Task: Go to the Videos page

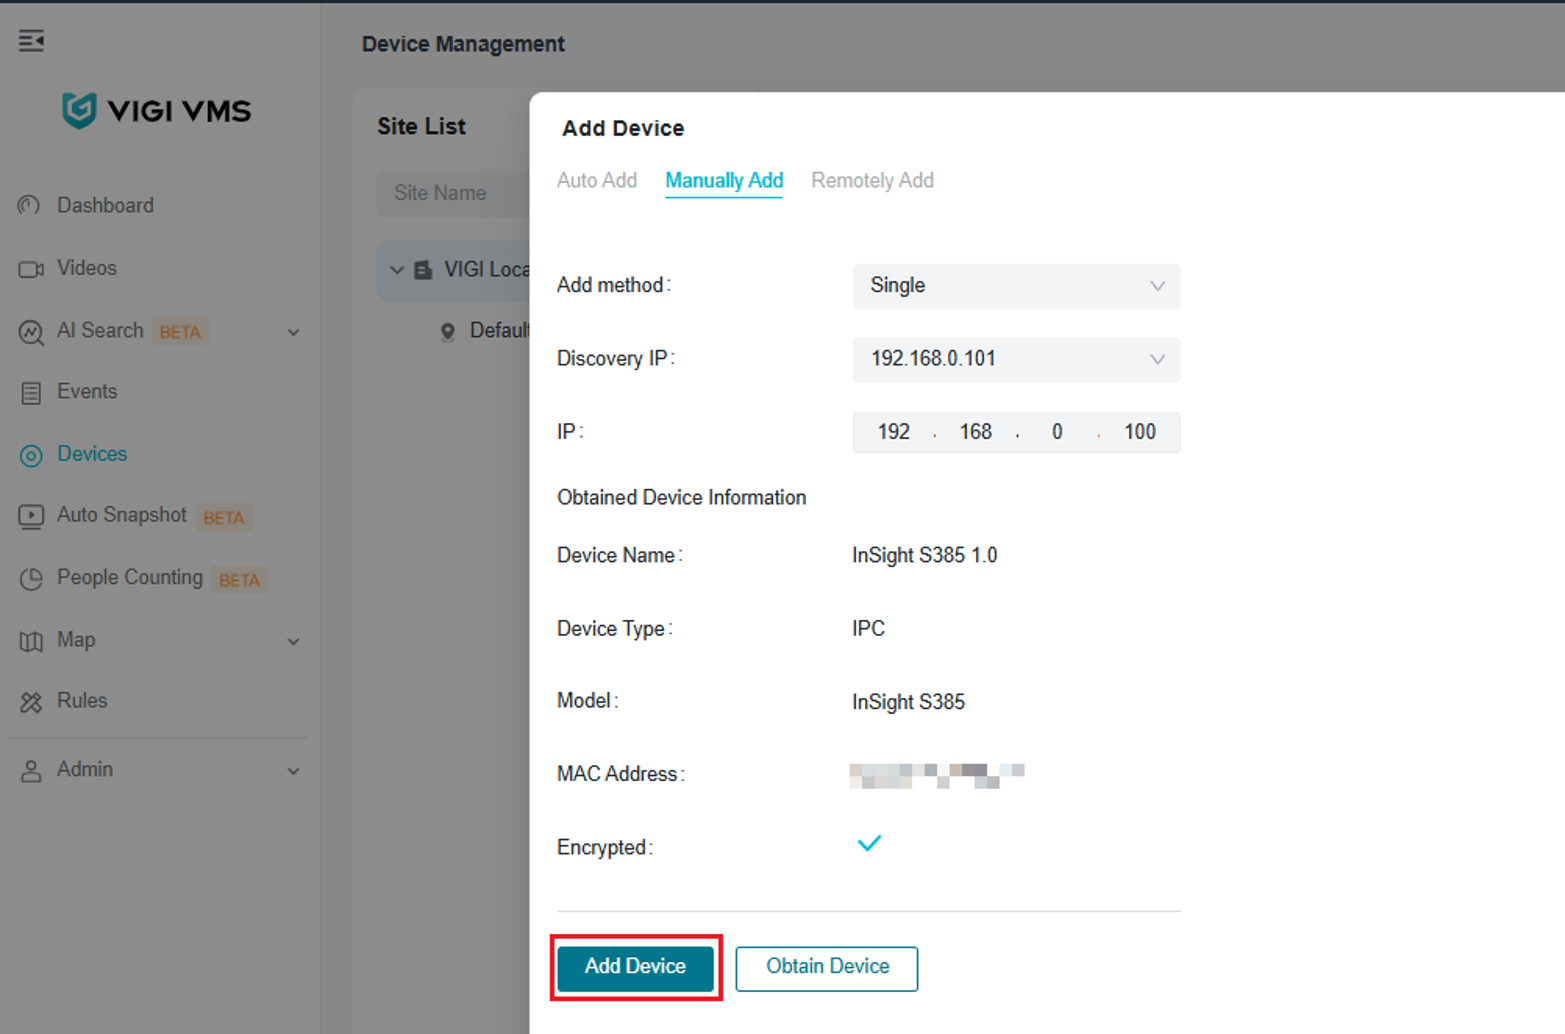Action: point(87,268)
